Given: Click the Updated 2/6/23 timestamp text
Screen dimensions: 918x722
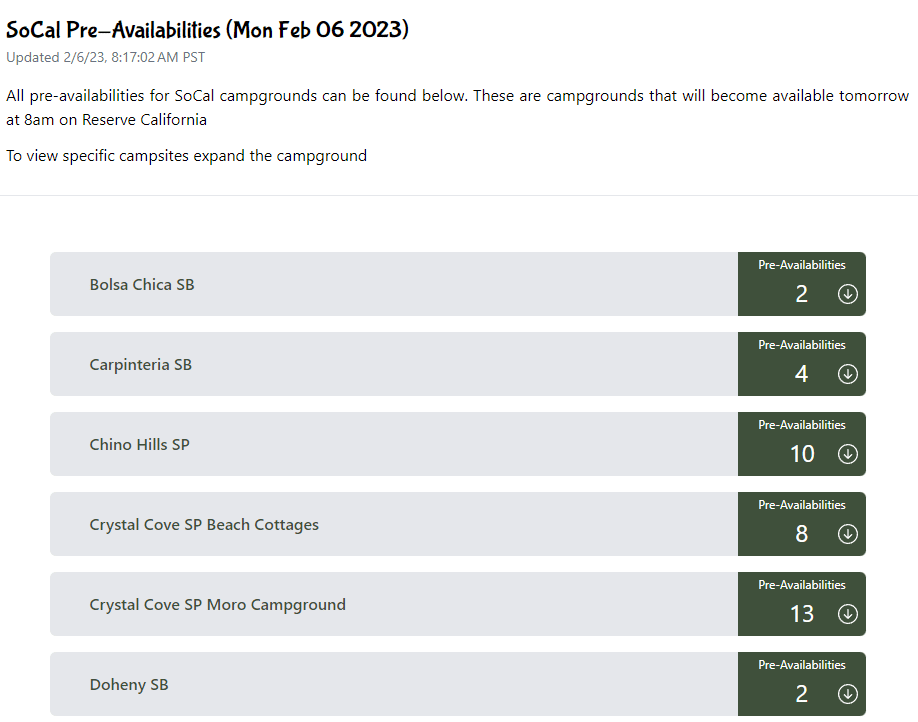Looking at the screenshot, I should pos(105,57).
